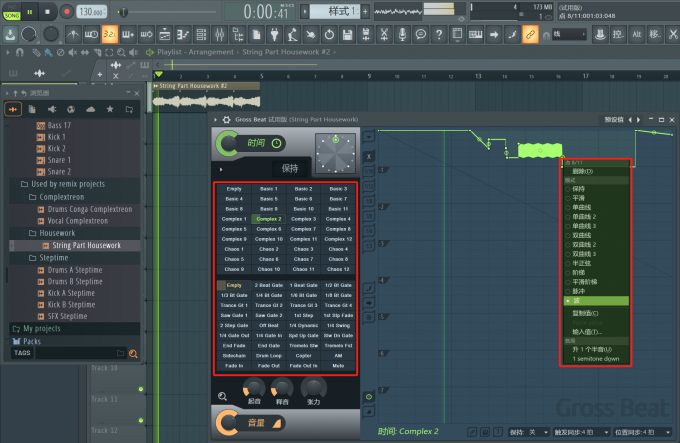Toggle the typing keyboard to piano icon
The image size is (680, 443).
coord(475,34)
